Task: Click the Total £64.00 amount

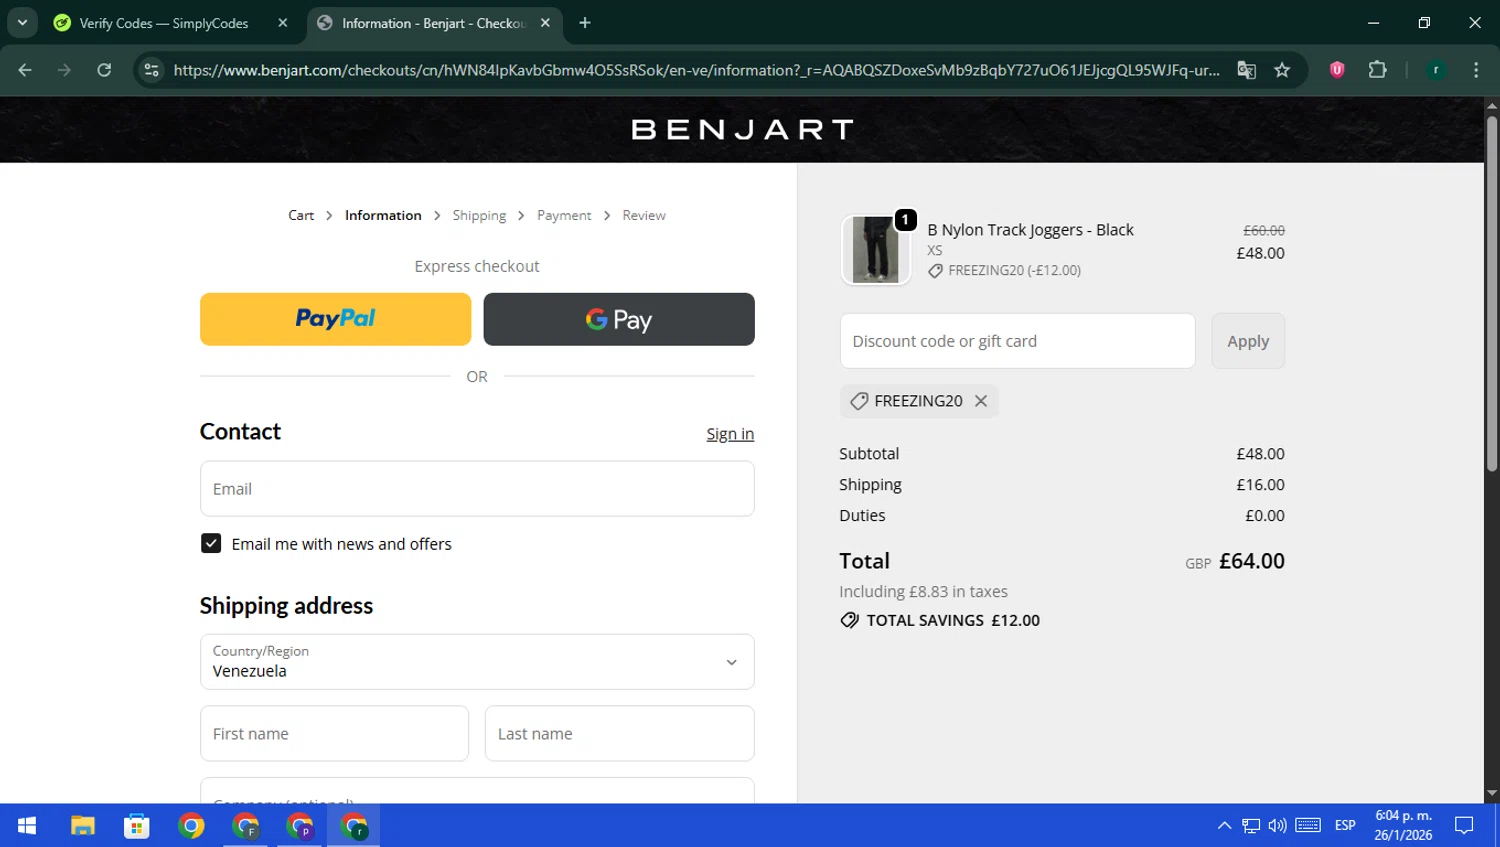Action: 1252,561
